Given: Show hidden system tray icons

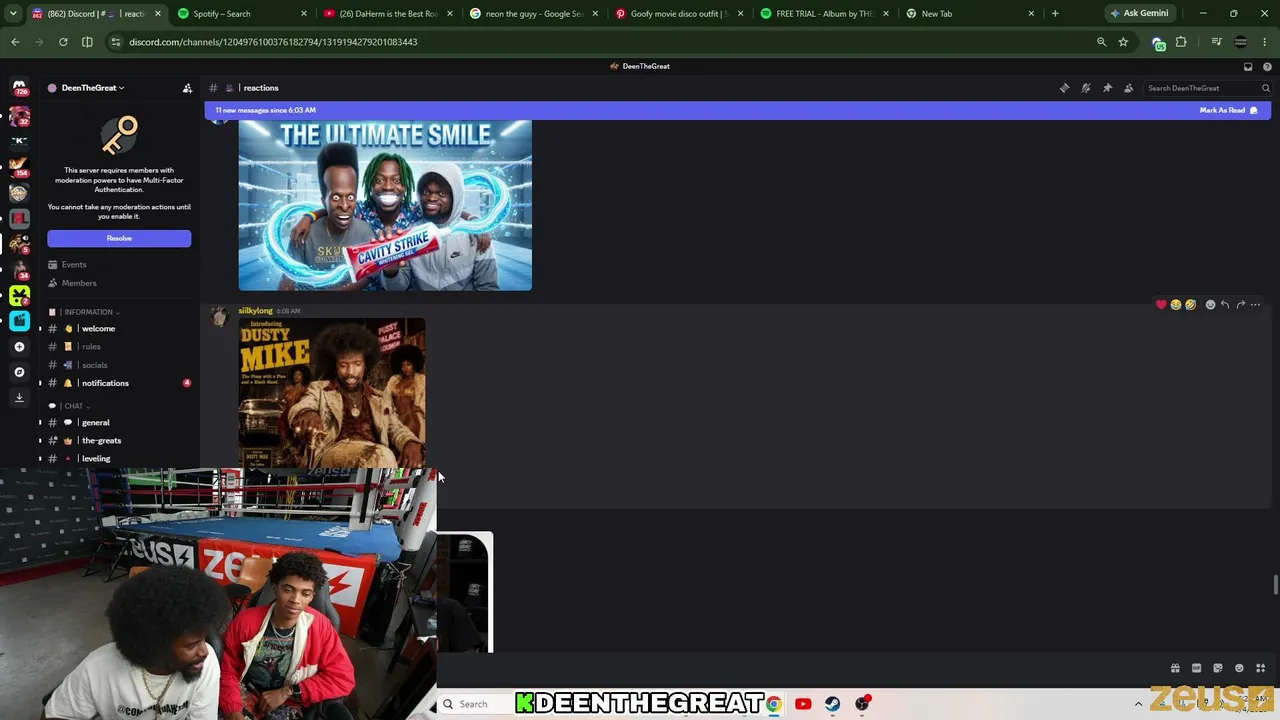Looking at the screenshot, I should tap(1138, 704).
